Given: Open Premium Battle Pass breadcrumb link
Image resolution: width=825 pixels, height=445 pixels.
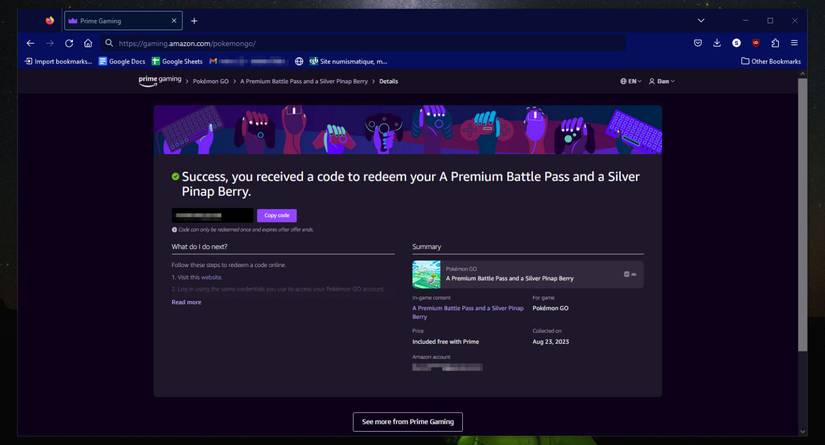Looking at the screenshot, I should point(304,82).
